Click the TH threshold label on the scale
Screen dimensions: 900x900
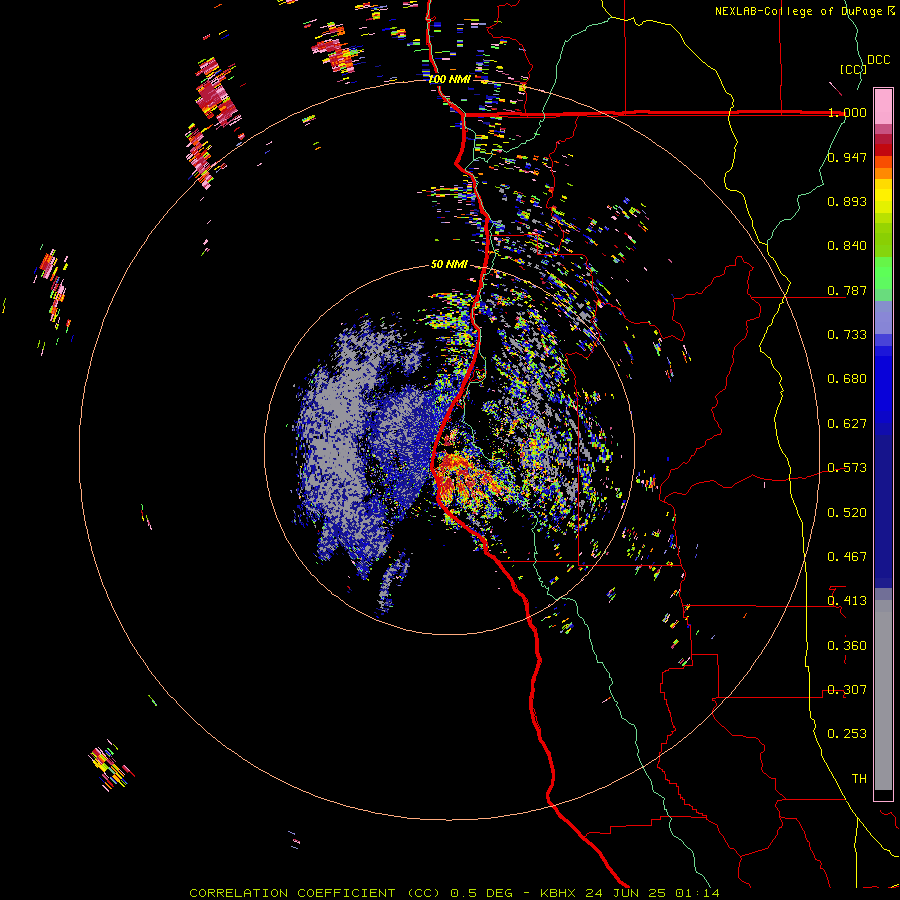coord(859,779)
